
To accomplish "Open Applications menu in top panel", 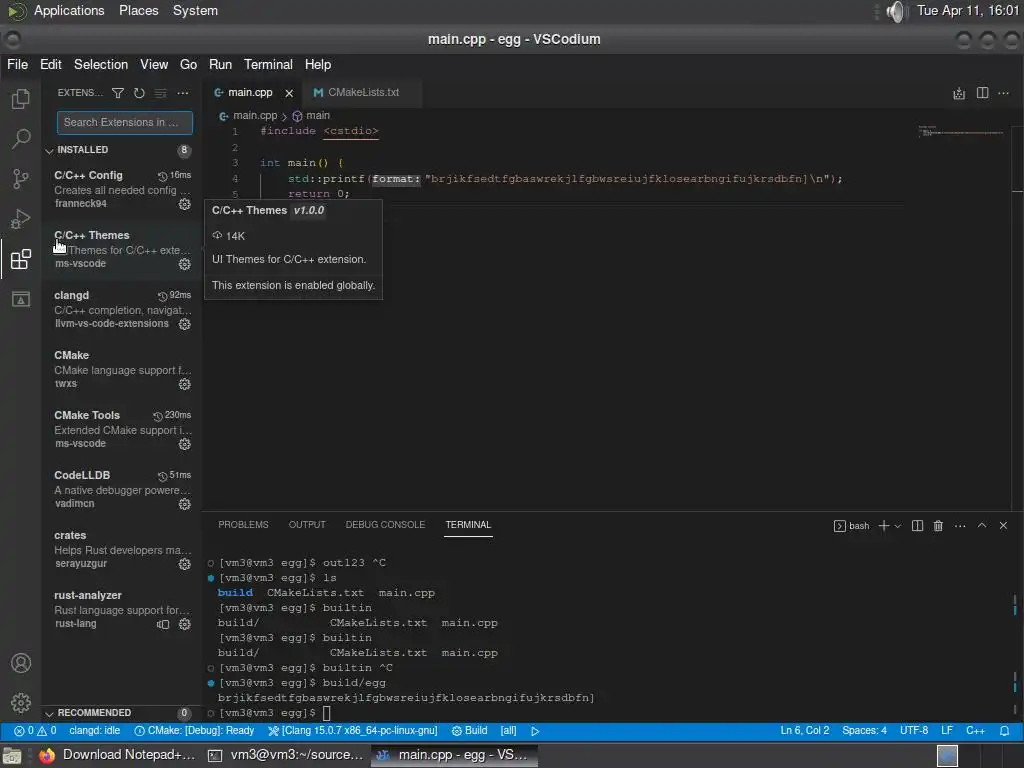I will [x=69, y=10].
